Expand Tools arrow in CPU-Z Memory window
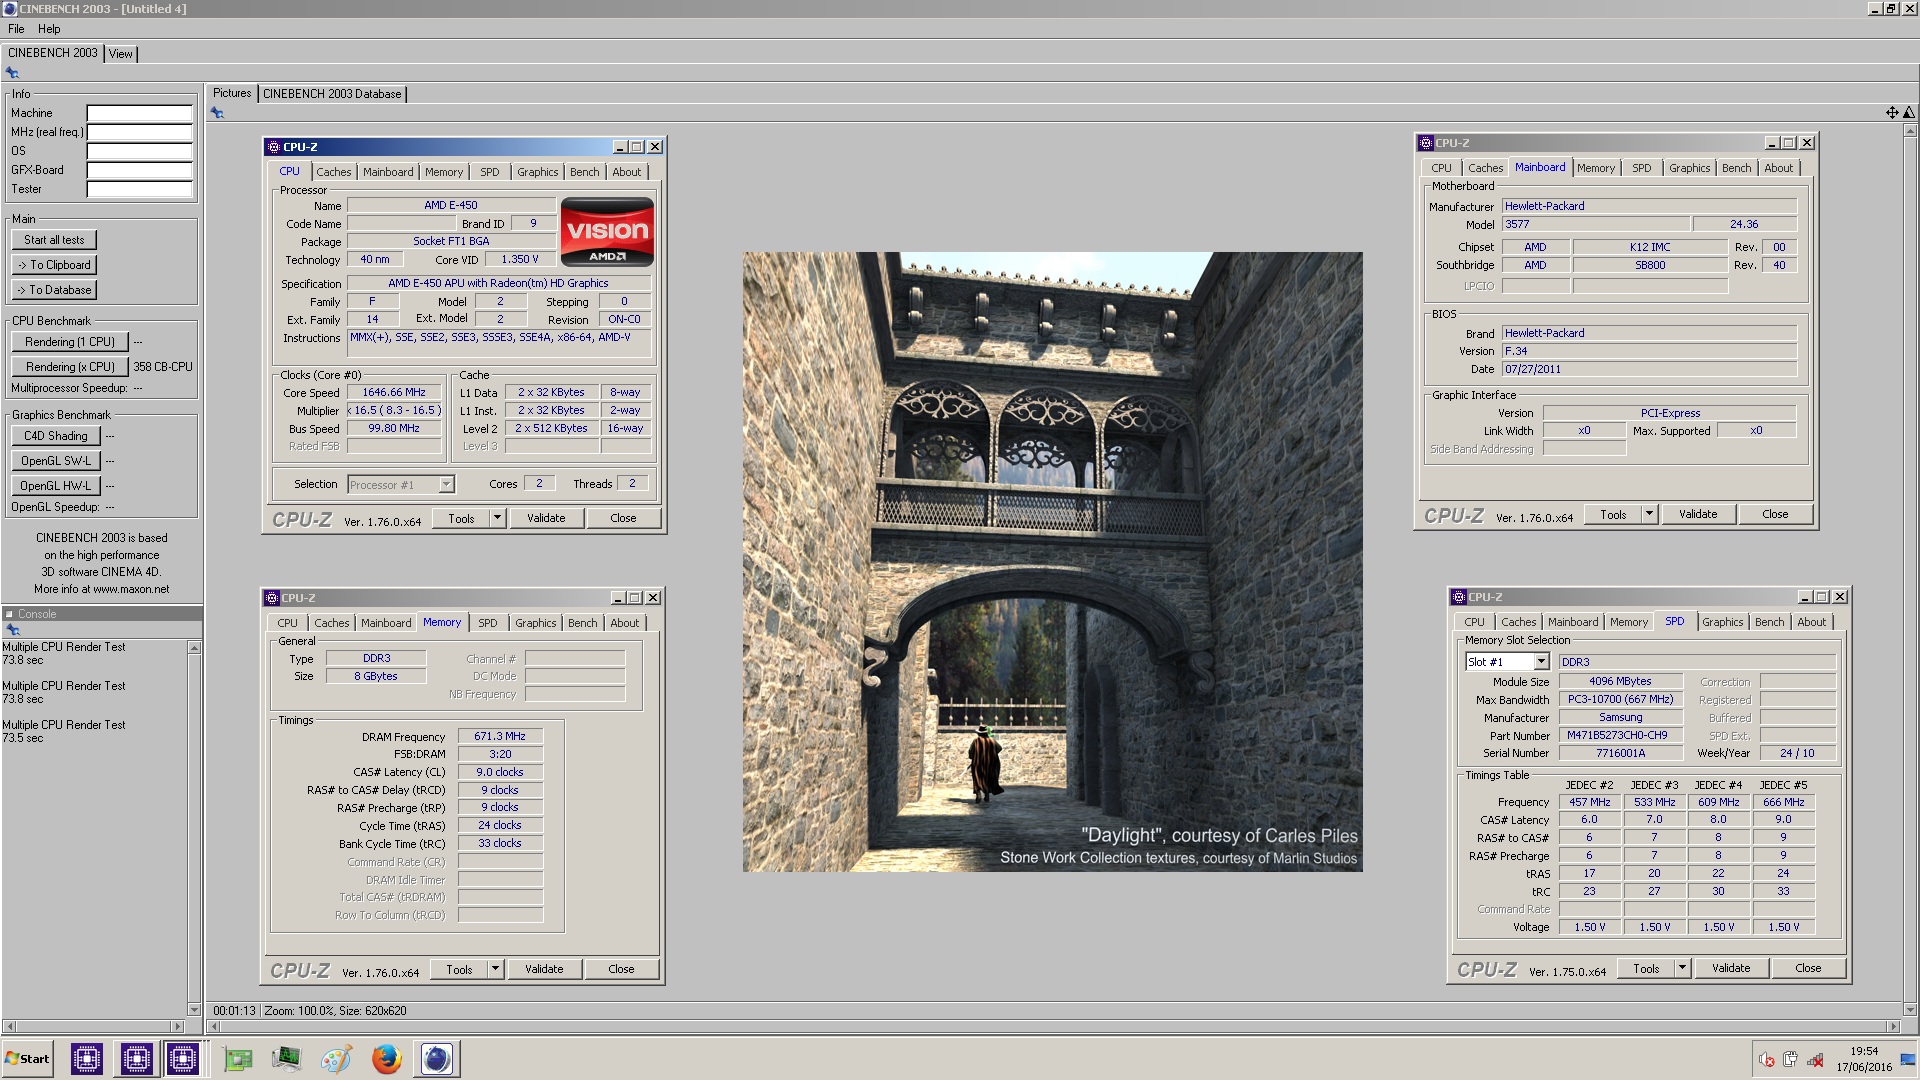This screenshot has width=1920, height=1080. (495, 969)
